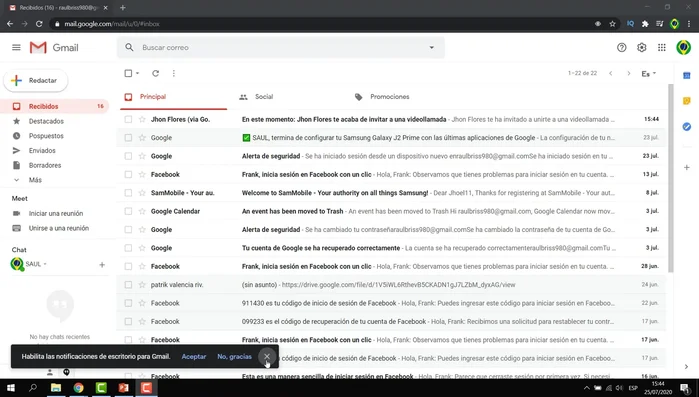Click the inbox vertical scrollbar

click(x=670, y=178)
